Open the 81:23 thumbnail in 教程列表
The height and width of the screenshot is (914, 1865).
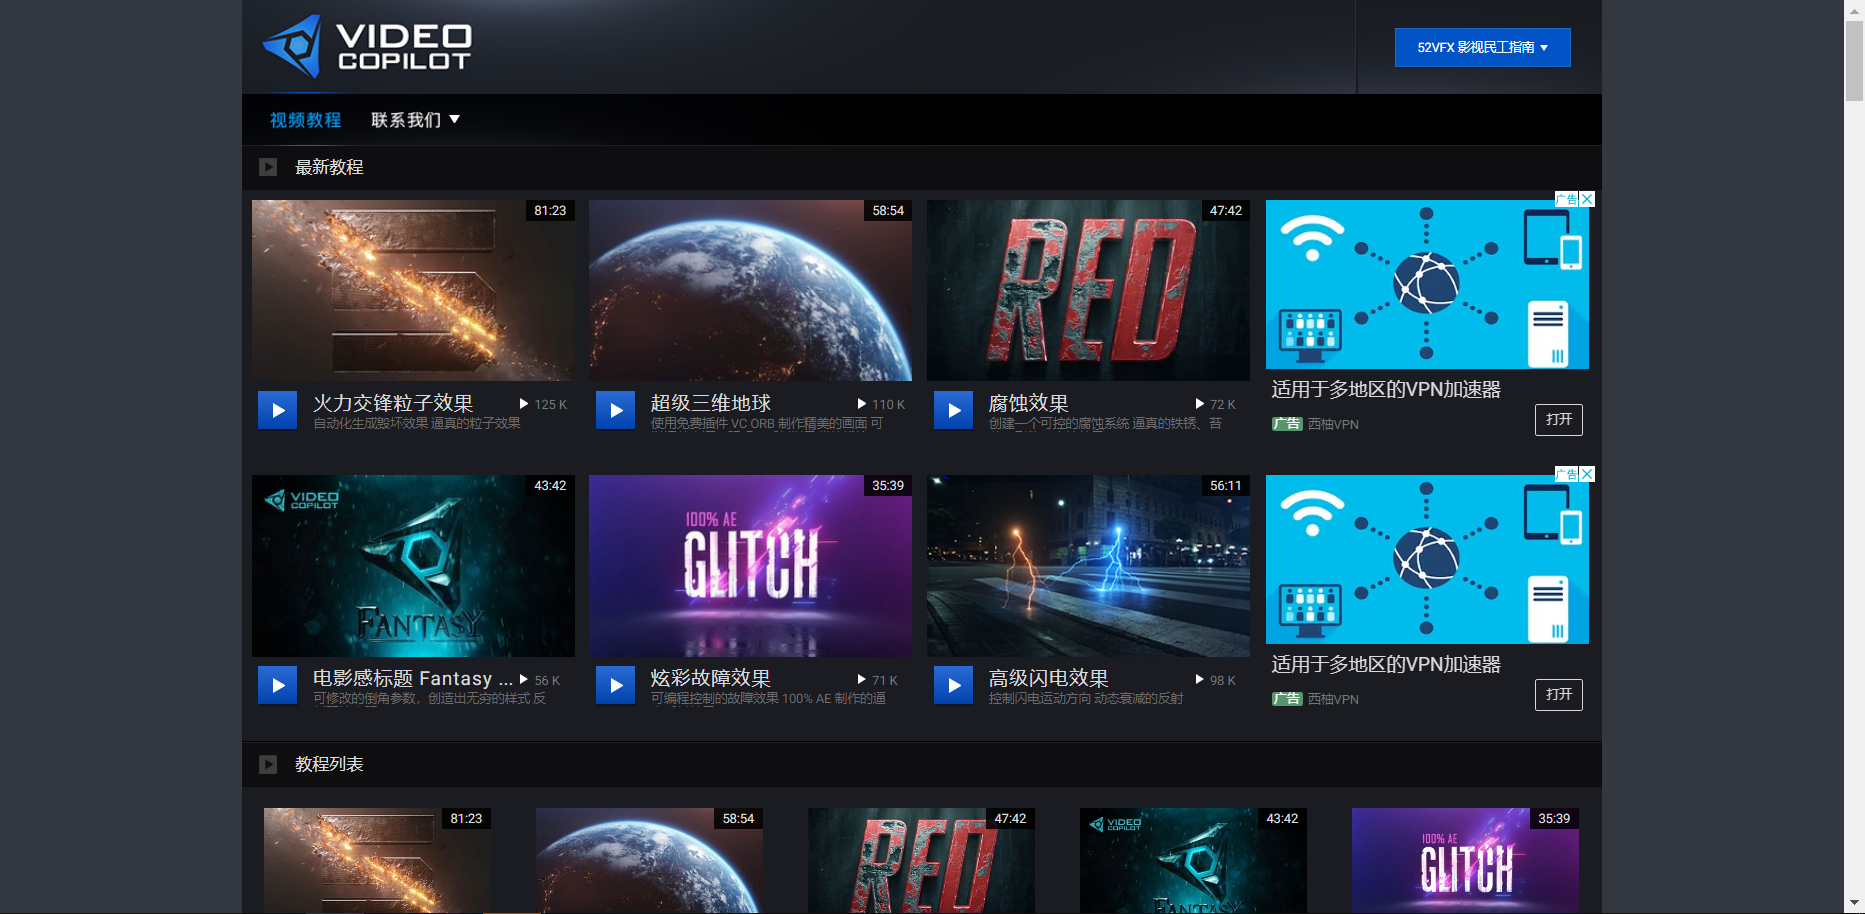[377, 860]
